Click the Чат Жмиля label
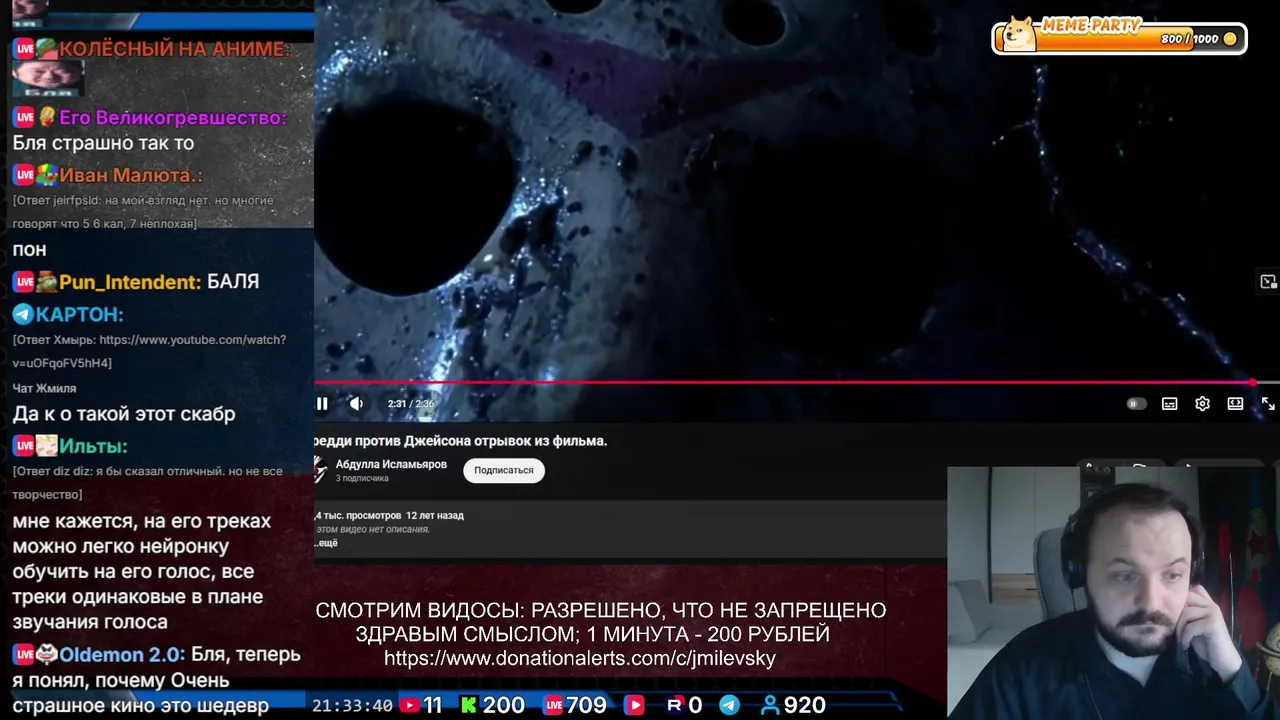The height and width of the screenshot is (720, 1280). point(44,388)
